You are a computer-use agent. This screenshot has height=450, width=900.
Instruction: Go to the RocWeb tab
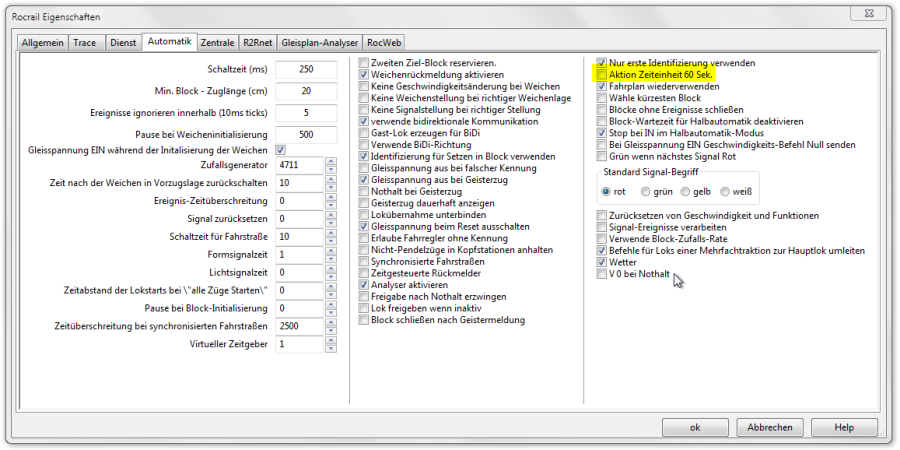[x=384, y=42]
